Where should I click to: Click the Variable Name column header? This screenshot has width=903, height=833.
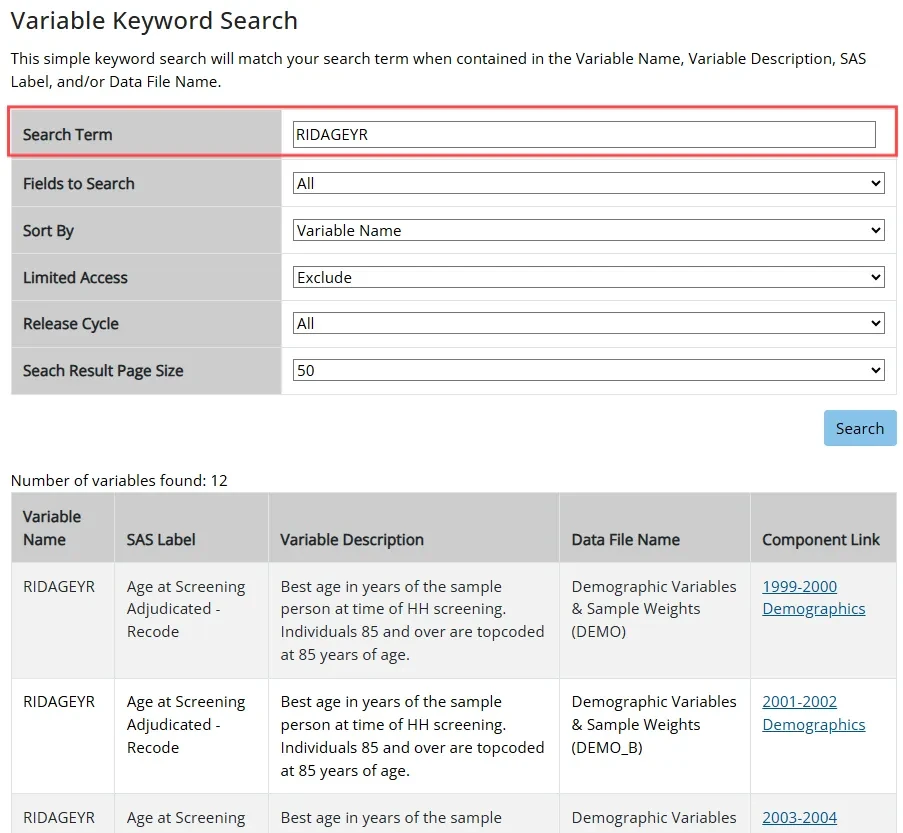coord(52,528)
